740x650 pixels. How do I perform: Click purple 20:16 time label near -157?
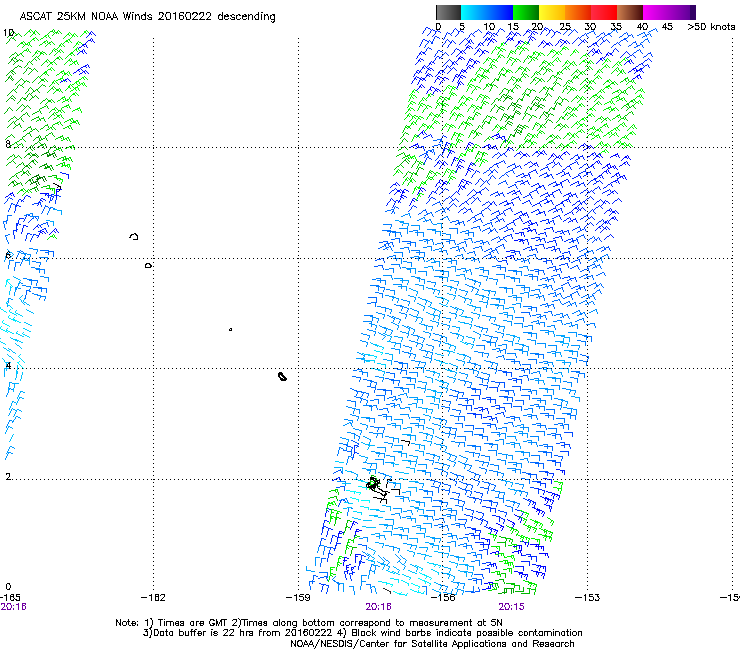point(378,607)
